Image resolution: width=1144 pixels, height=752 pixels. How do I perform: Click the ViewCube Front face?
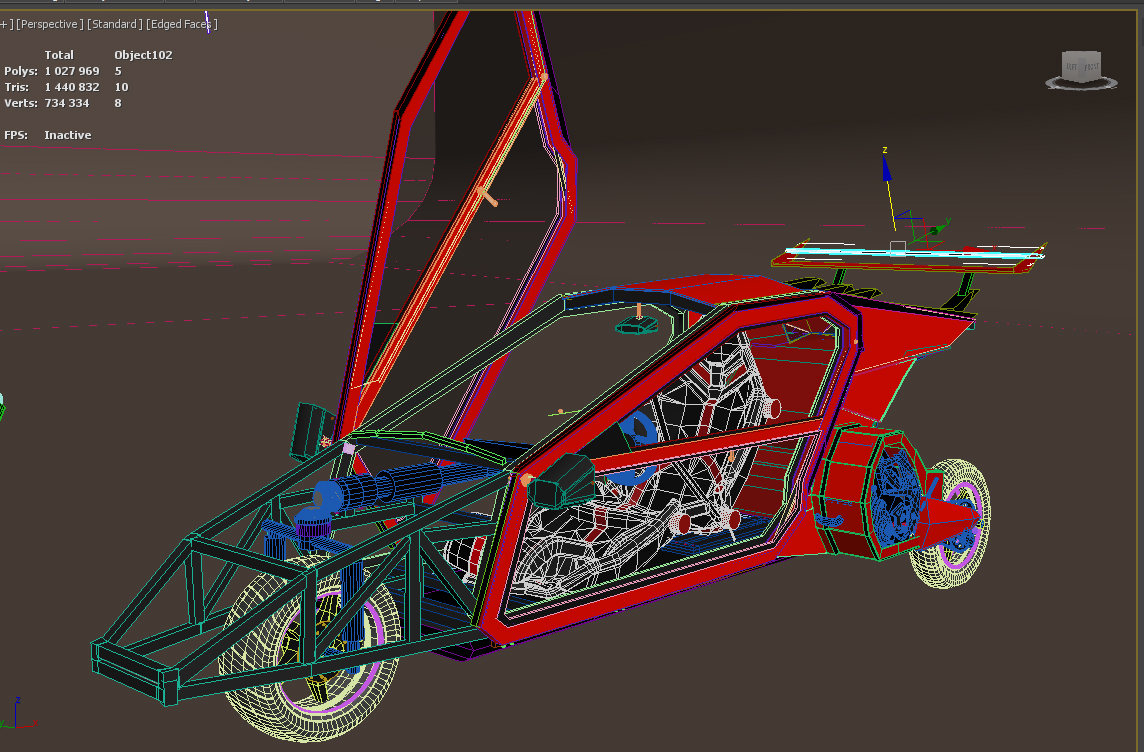coord(1091,67)
